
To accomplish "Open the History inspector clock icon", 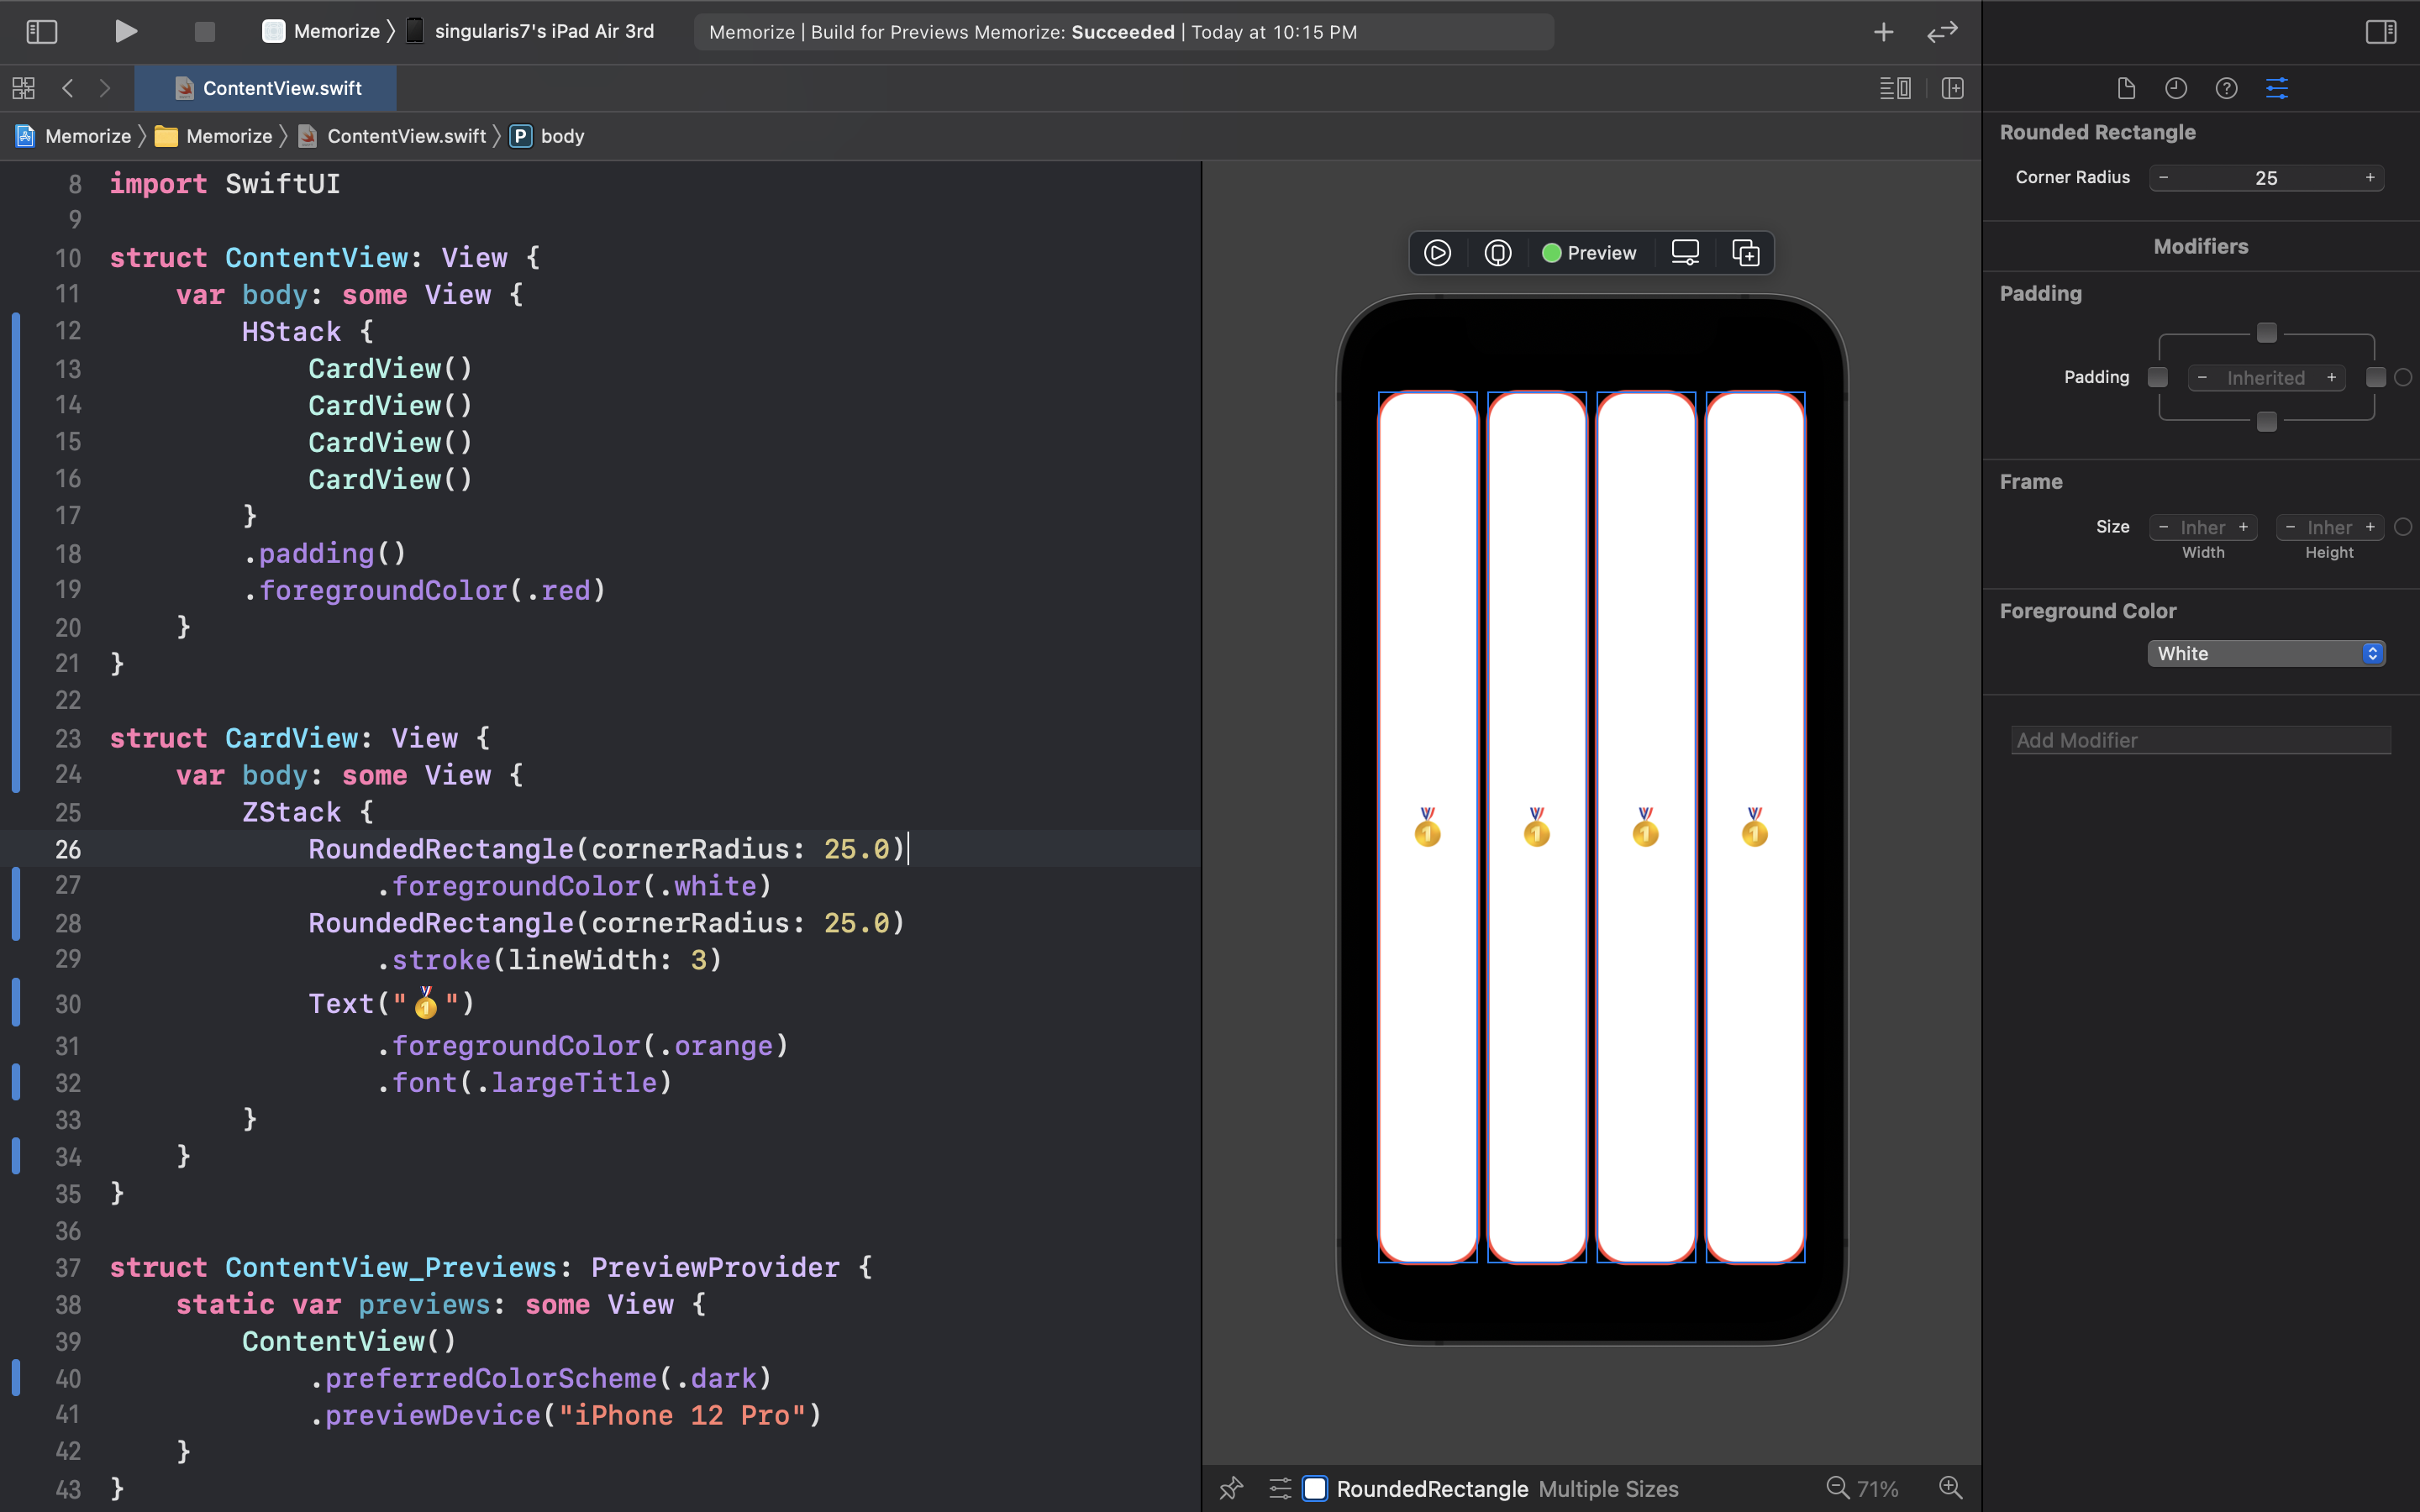I will pos(2176,88).
